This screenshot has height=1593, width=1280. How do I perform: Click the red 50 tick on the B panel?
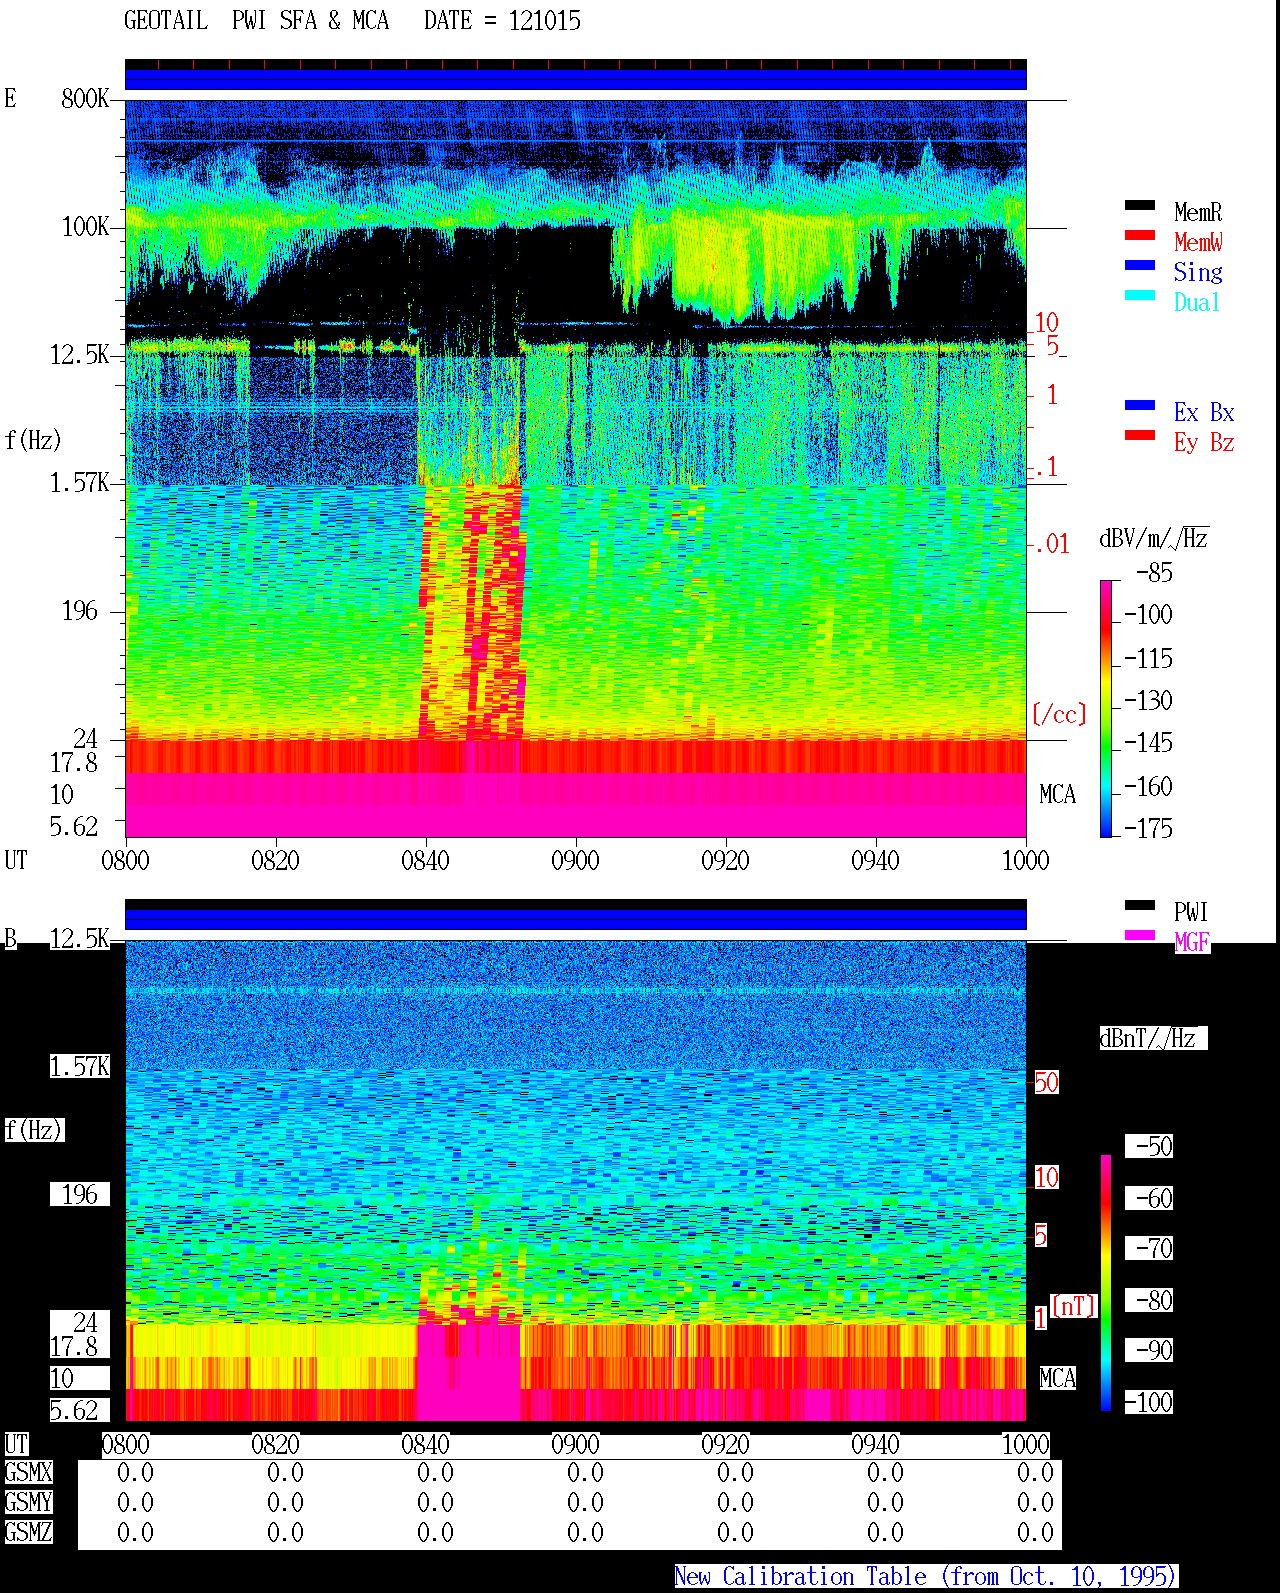click(x=1046, y=1082)
